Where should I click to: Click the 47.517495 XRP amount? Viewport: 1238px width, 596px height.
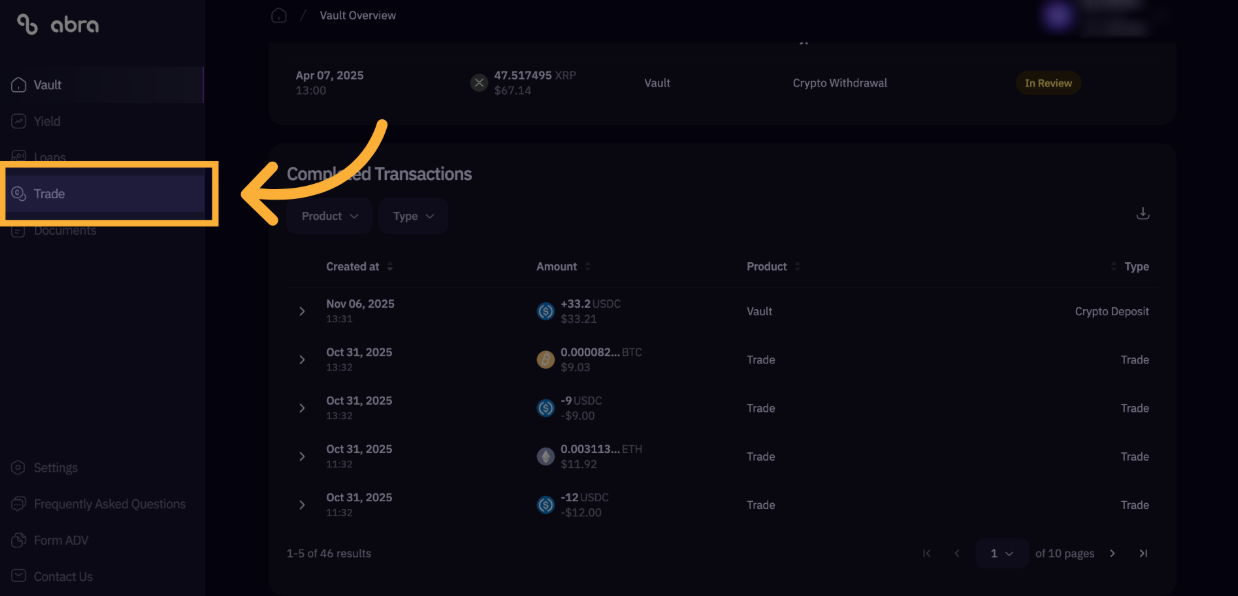pos(536,75)
